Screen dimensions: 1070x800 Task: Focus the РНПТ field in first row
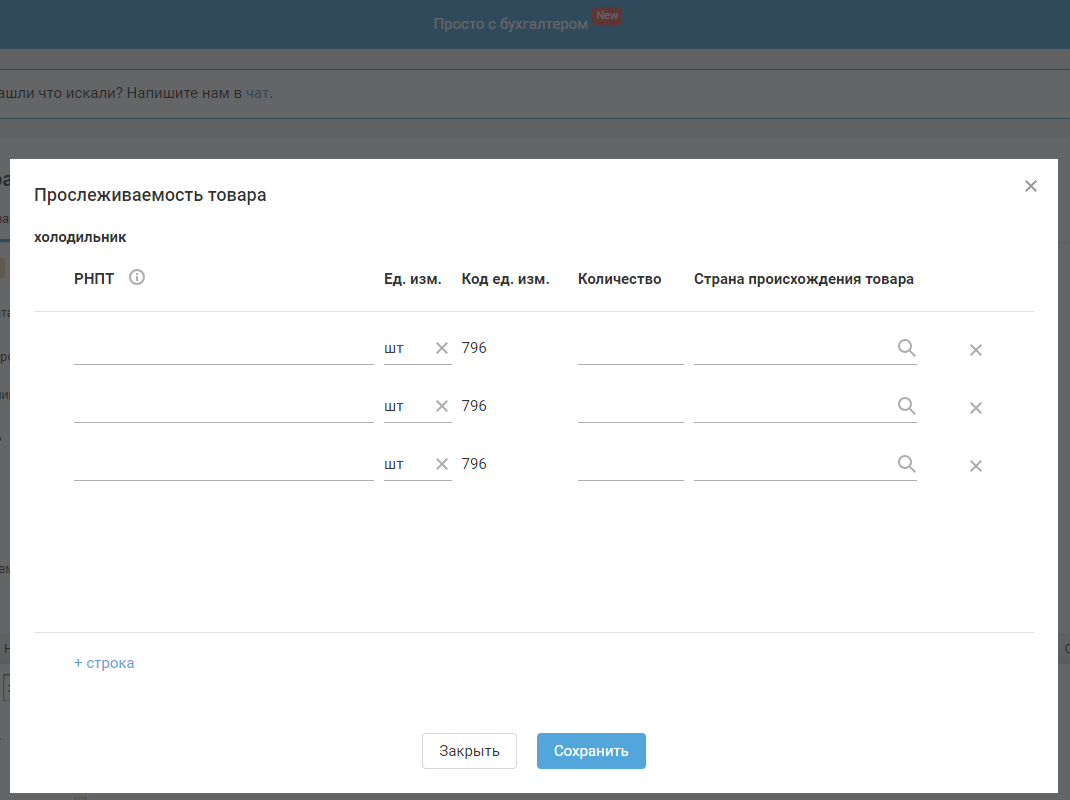tap(224, 349)
